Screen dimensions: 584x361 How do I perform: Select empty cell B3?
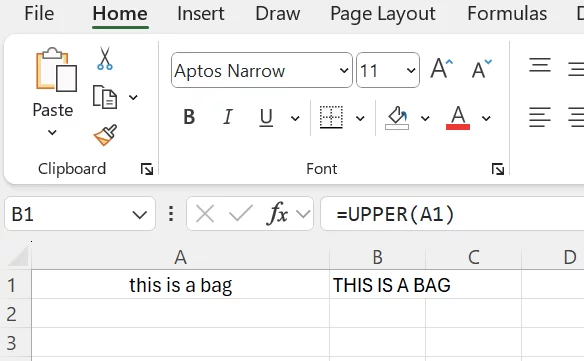pyautogui.click(x=377, y=343)
